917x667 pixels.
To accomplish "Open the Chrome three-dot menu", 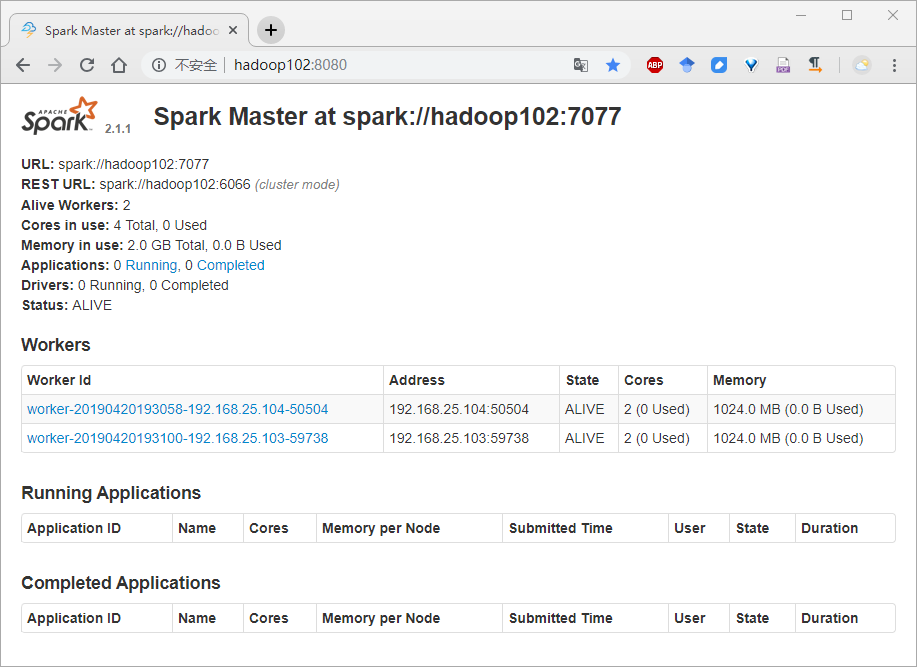I will 894,65.
